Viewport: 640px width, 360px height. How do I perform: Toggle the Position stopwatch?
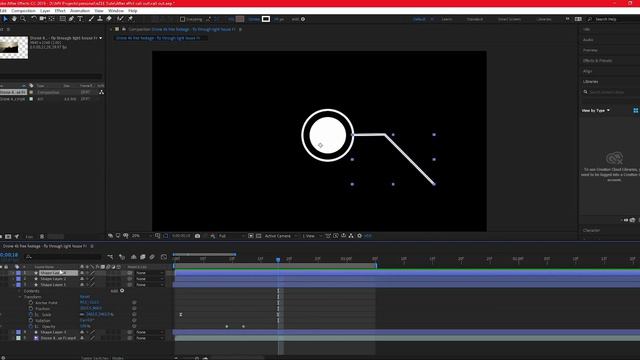tap(31, 309)
